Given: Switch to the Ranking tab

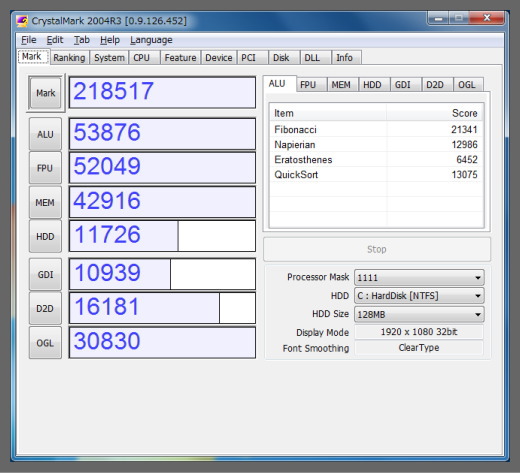Looking at the screenshot, I should point(69,58).
